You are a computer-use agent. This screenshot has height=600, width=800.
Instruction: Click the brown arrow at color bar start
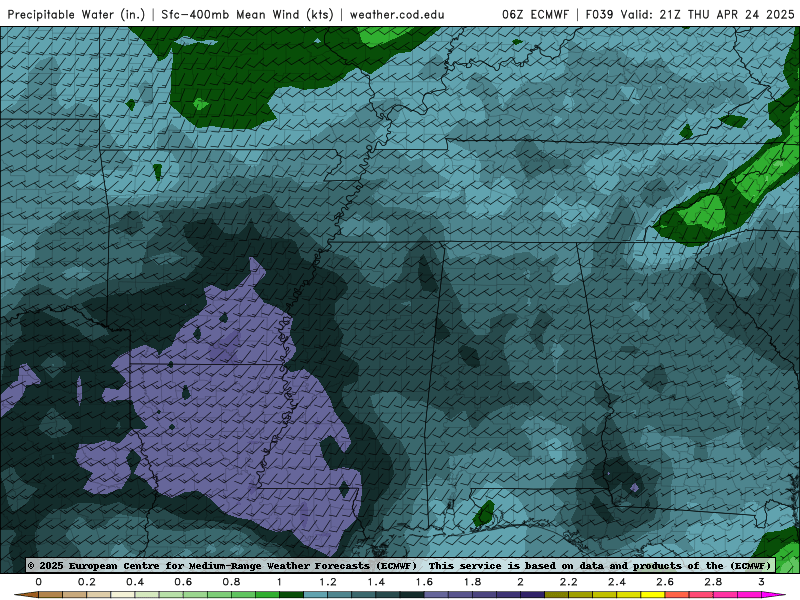click(x=26, y=595)
